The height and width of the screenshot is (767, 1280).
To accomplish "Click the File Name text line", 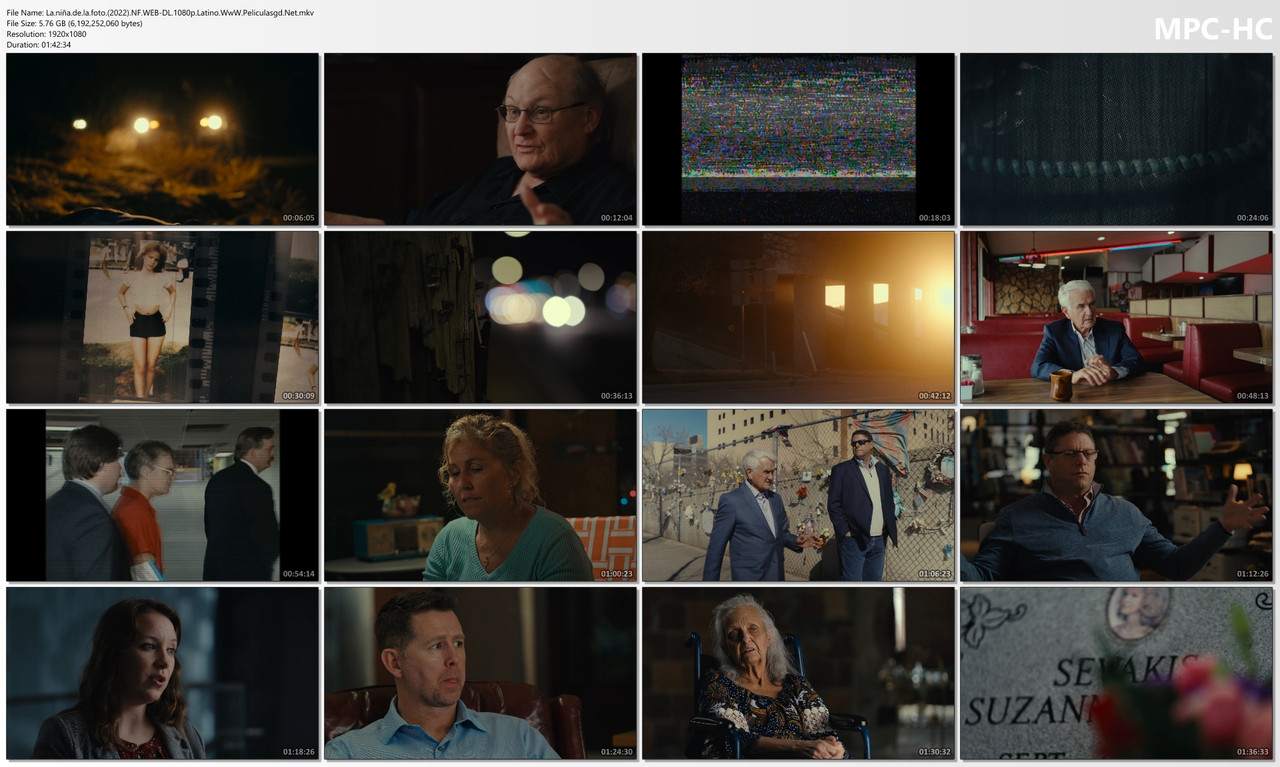I will point(160,12).
